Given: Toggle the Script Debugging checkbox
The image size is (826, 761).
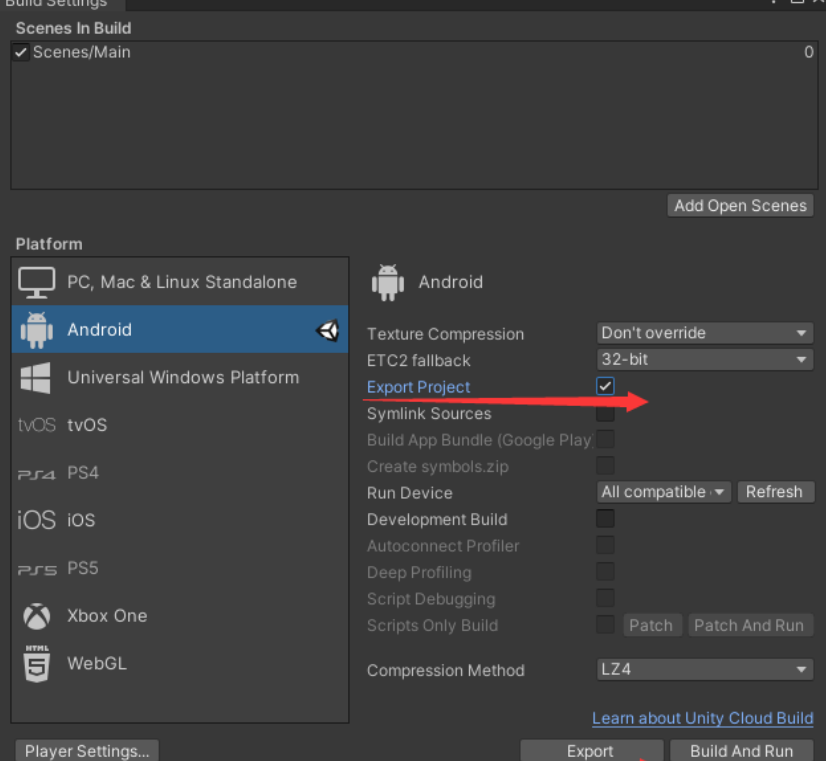Looking at the screenshot, I should point(605,598).
